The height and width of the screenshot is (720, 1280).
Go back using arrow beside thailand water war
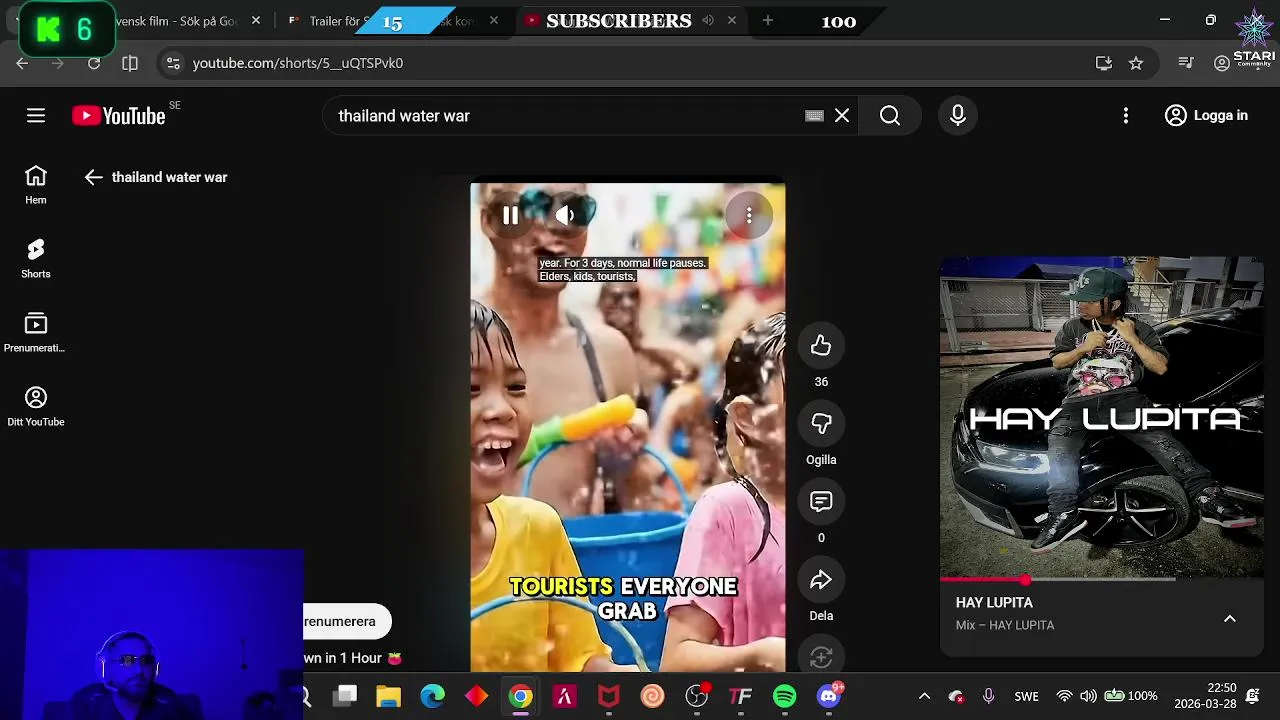click(x=93, y=177)
